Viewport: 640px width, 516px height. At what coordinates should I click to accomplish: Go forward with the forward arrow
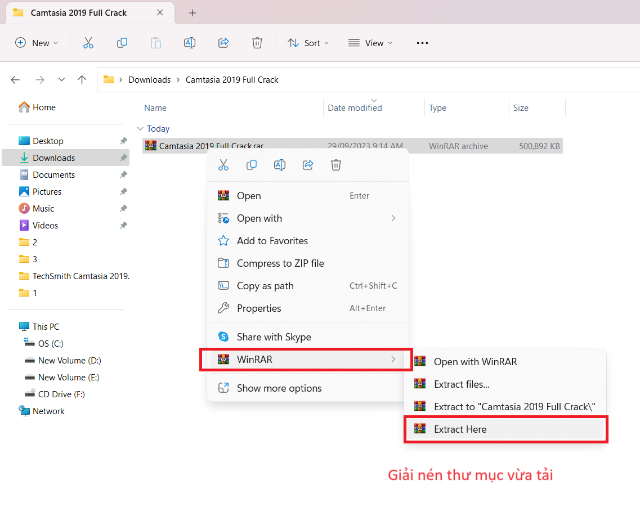coord(40,80)
